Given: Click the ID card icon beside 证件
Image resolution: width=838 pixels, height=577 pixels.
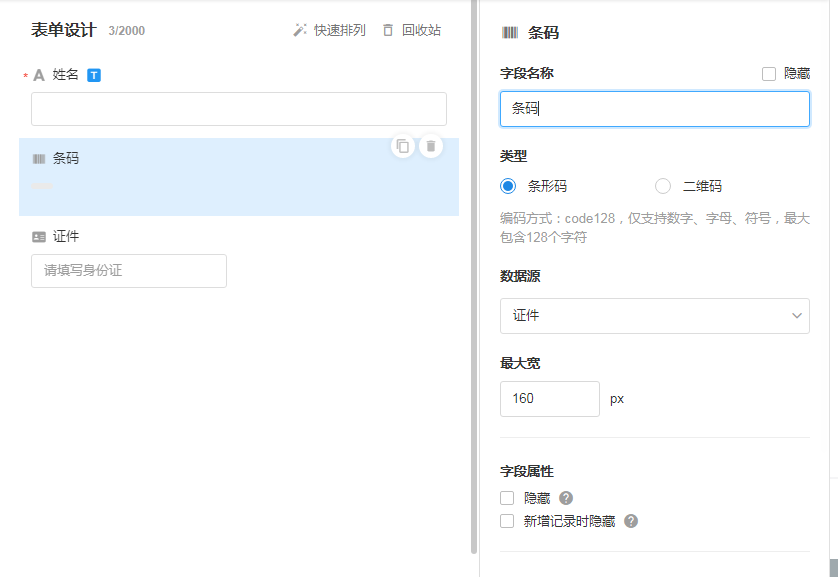Looking at the screenshot, I should pyautogui.click(x=39, y=237).
